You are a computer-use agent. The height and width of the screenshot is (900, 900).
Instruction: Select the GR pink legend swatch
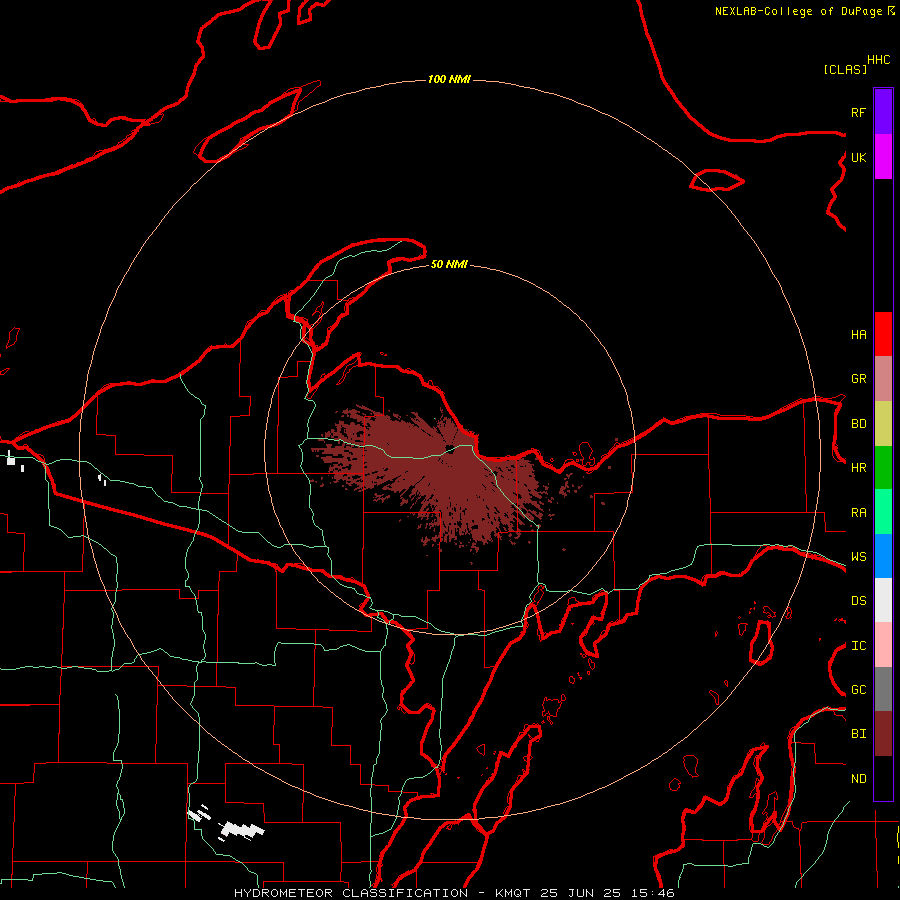[x=883, y=379]
